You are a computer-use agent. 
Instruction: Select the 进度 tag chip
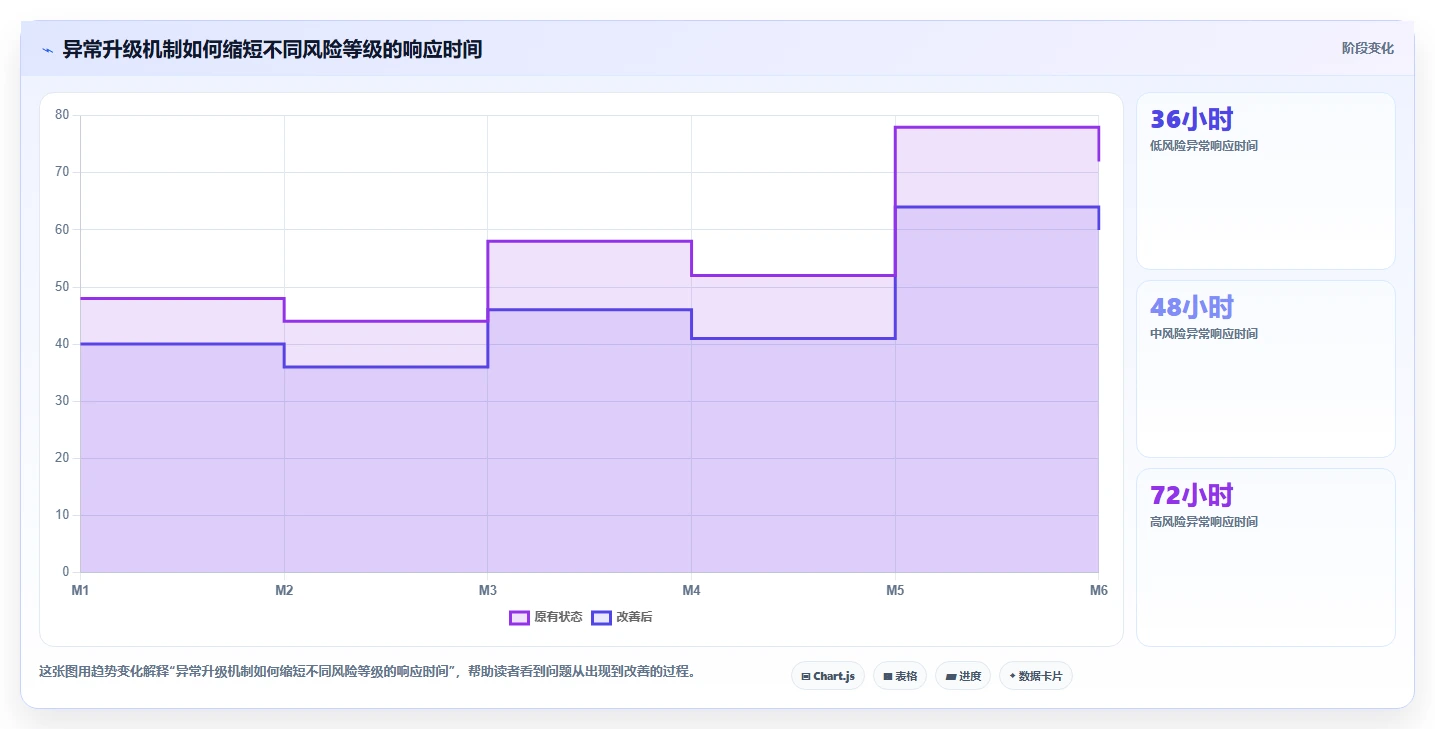[963, 676]
